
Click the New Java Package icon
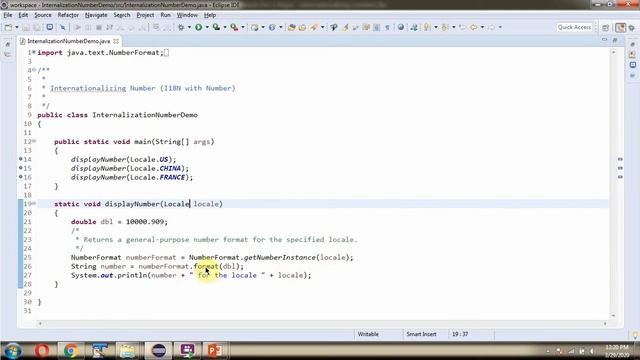(x=255, y=27)
